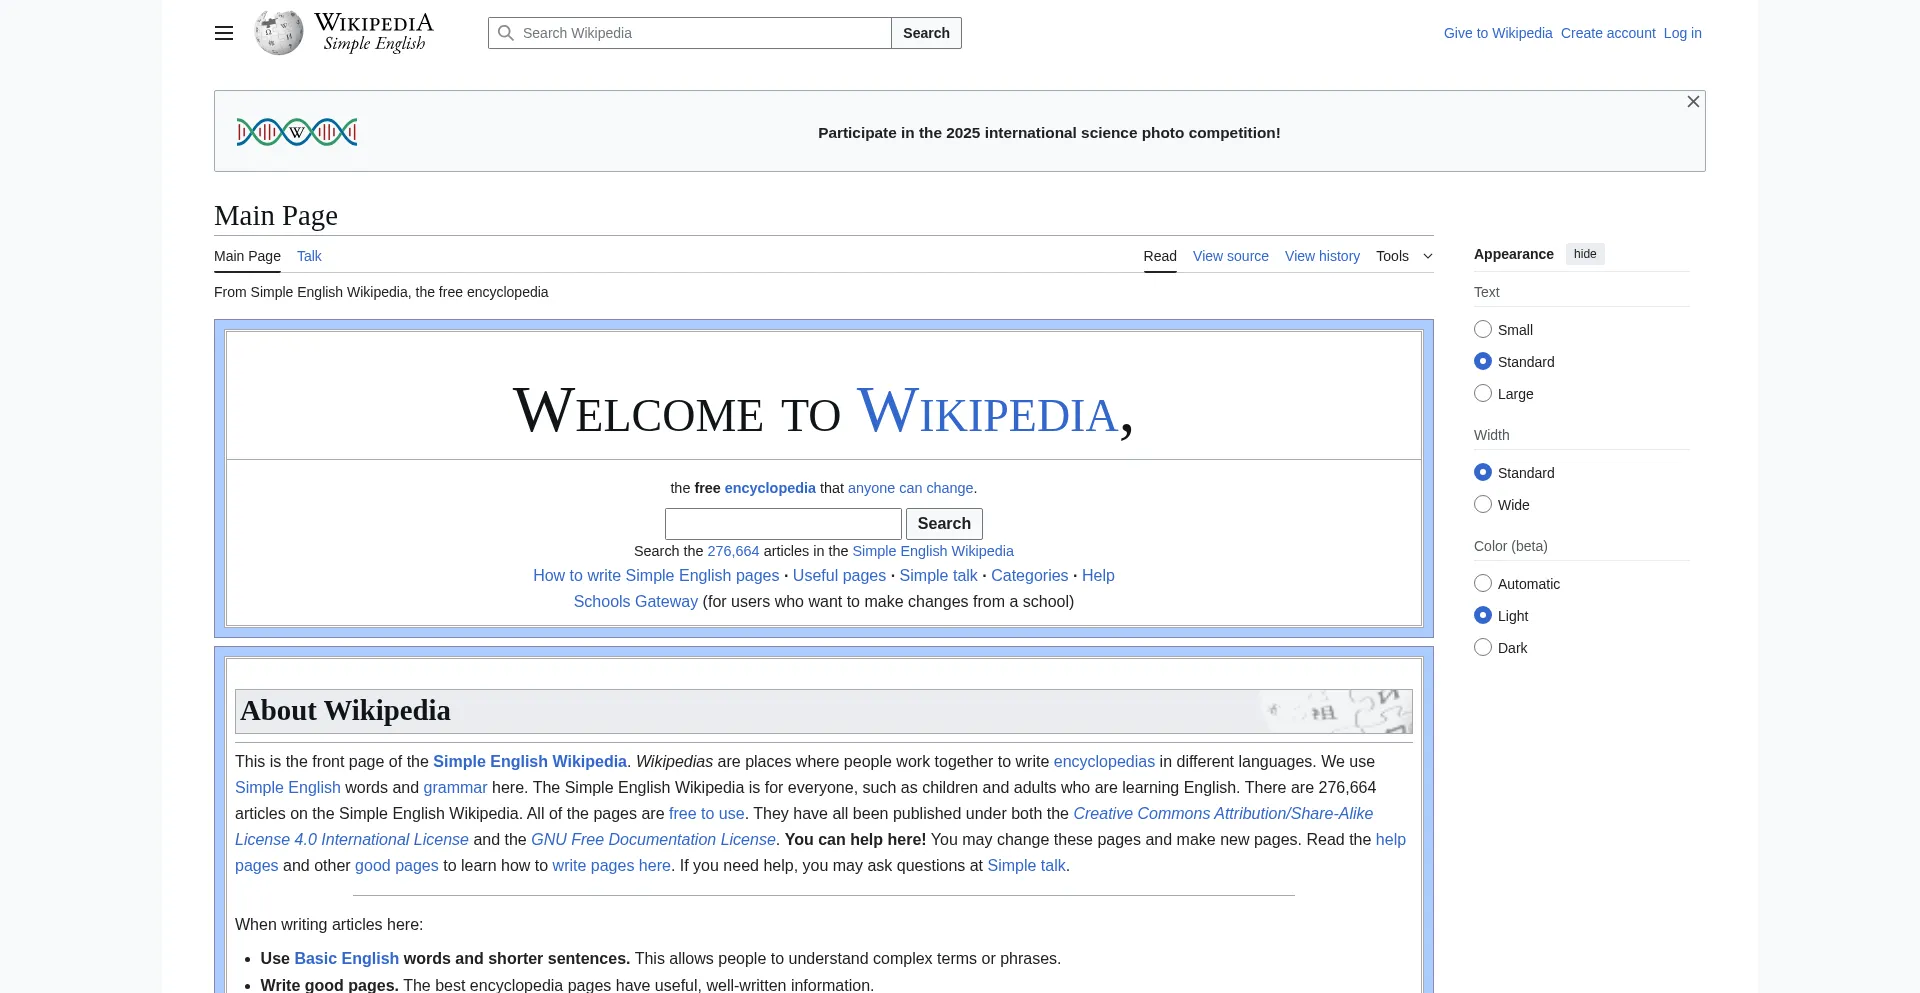Switch width to Wide
This screenshot has width=1920, height=993.
coord(1483,505)
